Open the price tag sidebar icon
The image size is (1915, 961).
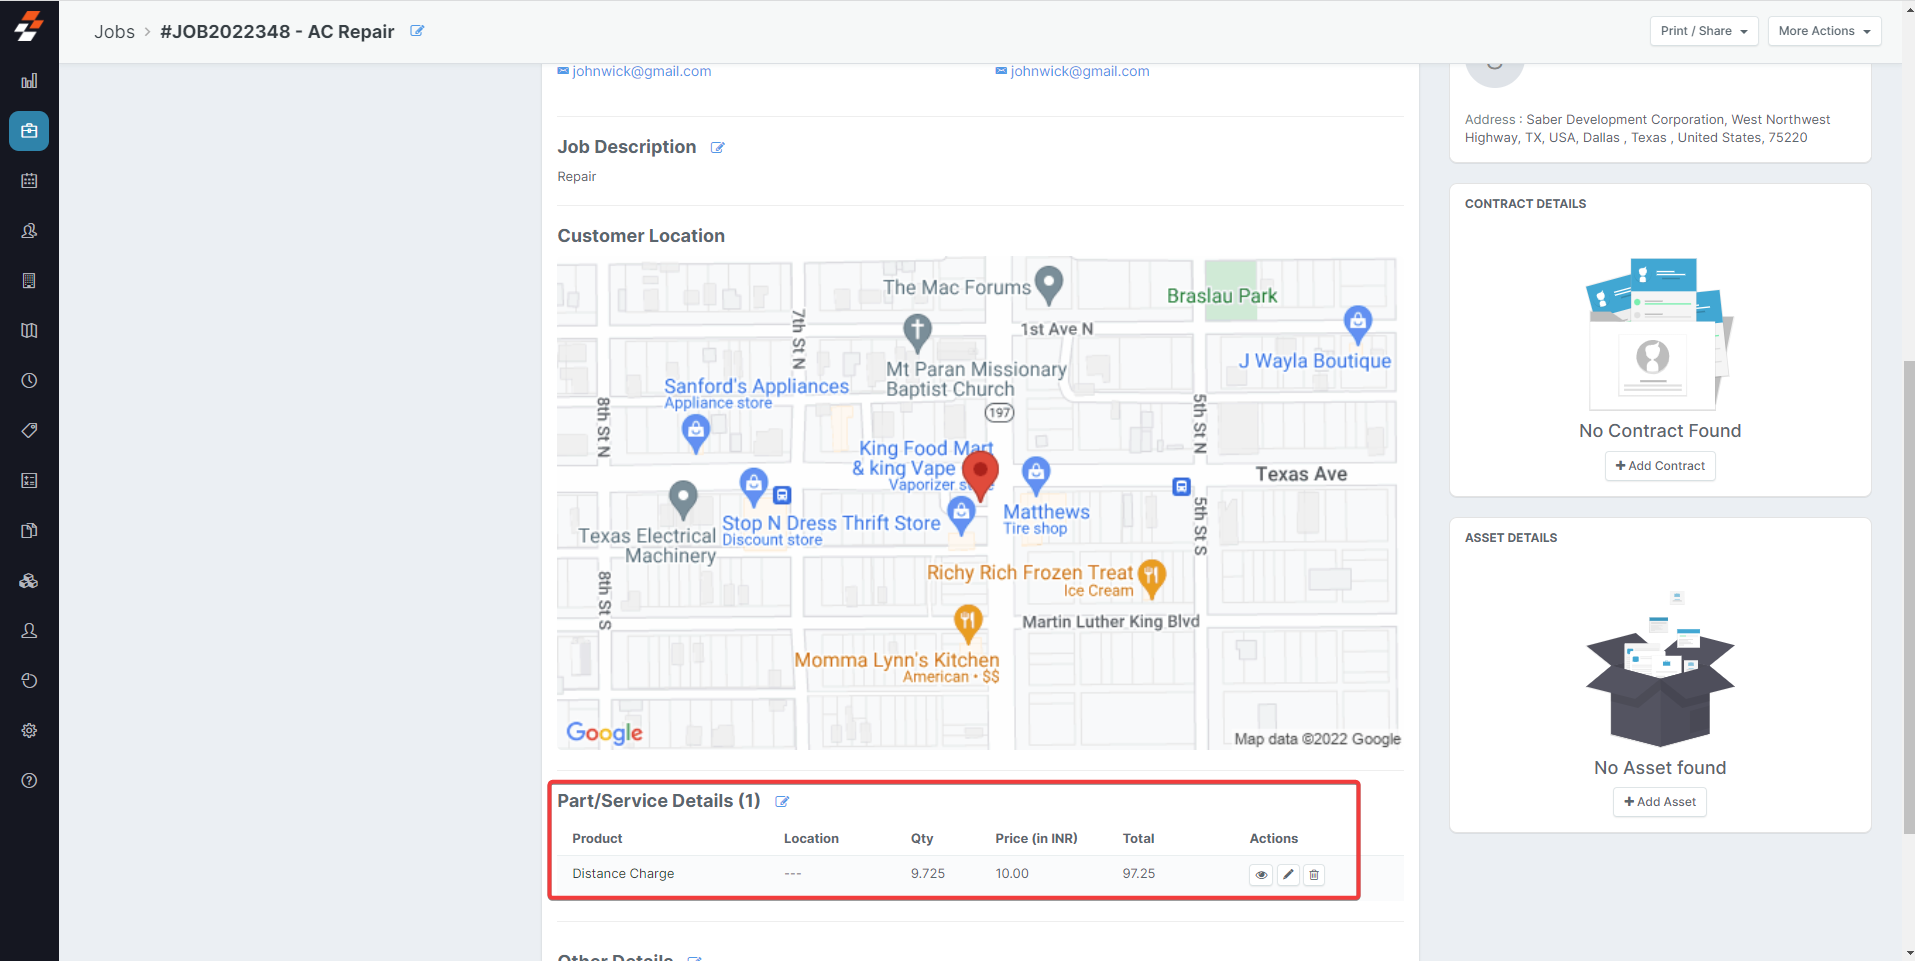coord(29,431)
